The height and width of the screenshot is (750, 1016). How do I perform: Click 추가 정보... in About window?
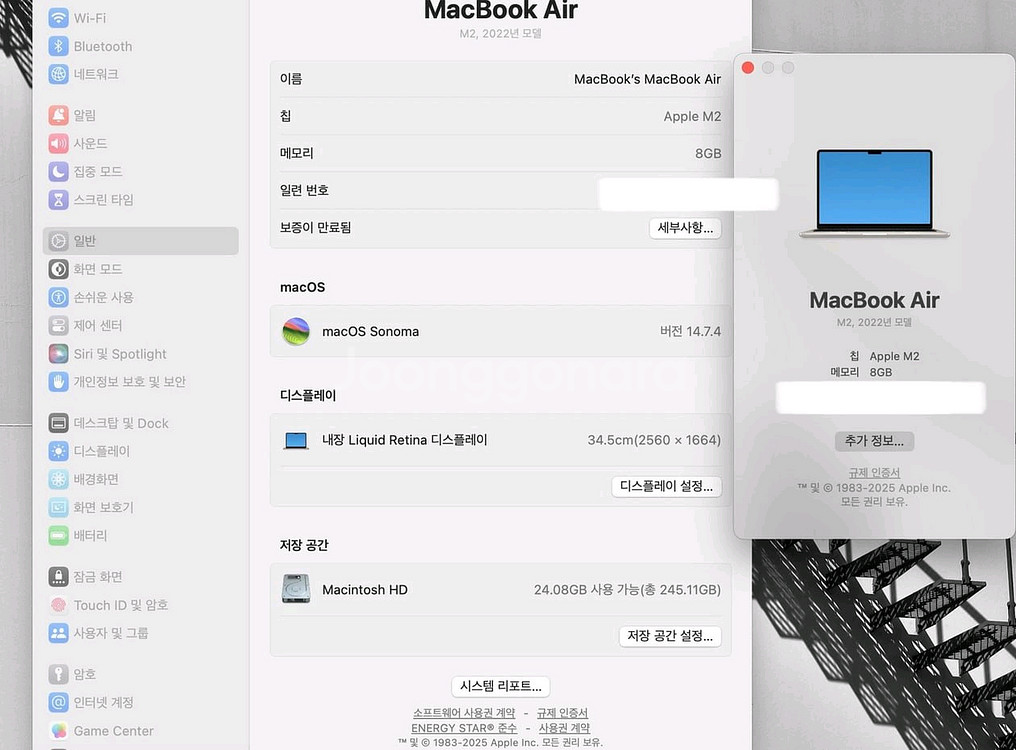(x=874, y=441)
